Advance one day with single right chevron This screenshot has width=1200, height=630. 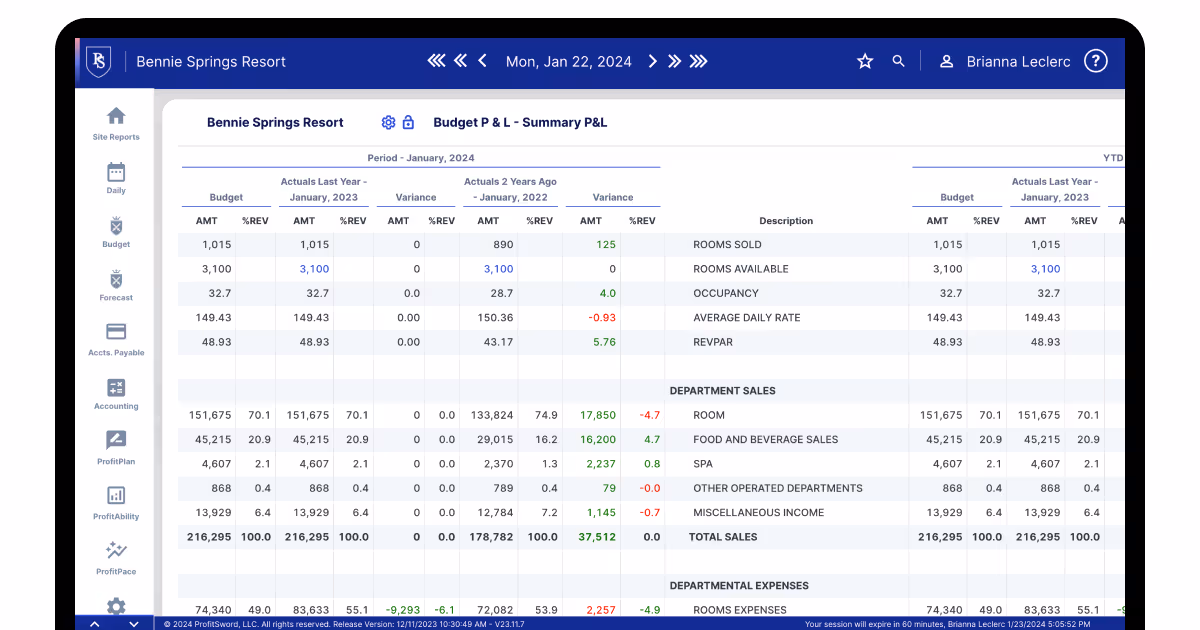tap(653, 61)
